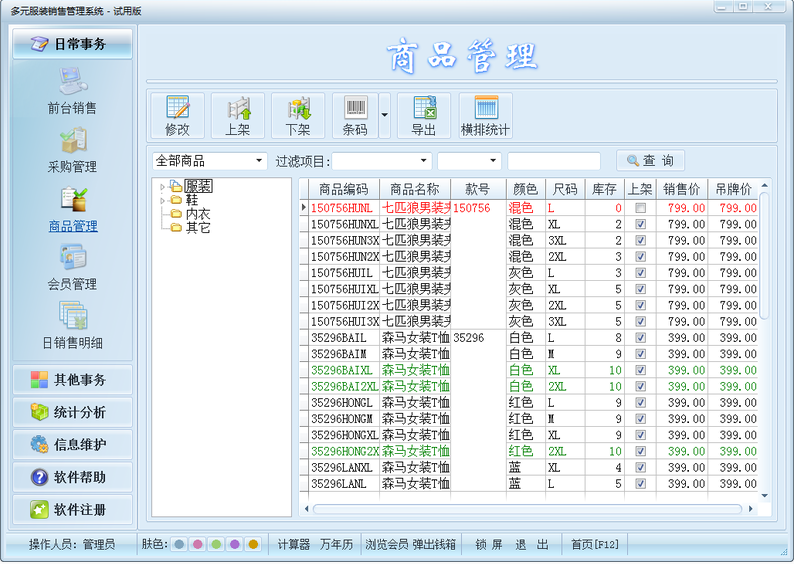
Task: Expand the 服装 tree node
Action: point(162,187)
